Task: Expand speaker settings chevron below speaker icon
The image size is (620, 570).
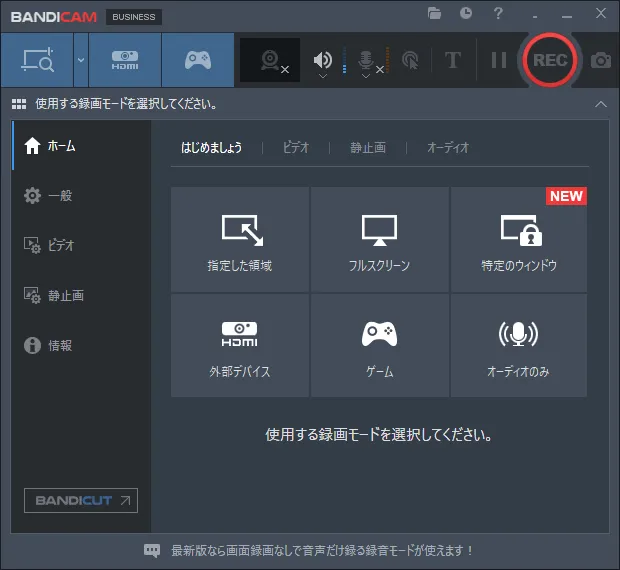Action: click(323, 76)
